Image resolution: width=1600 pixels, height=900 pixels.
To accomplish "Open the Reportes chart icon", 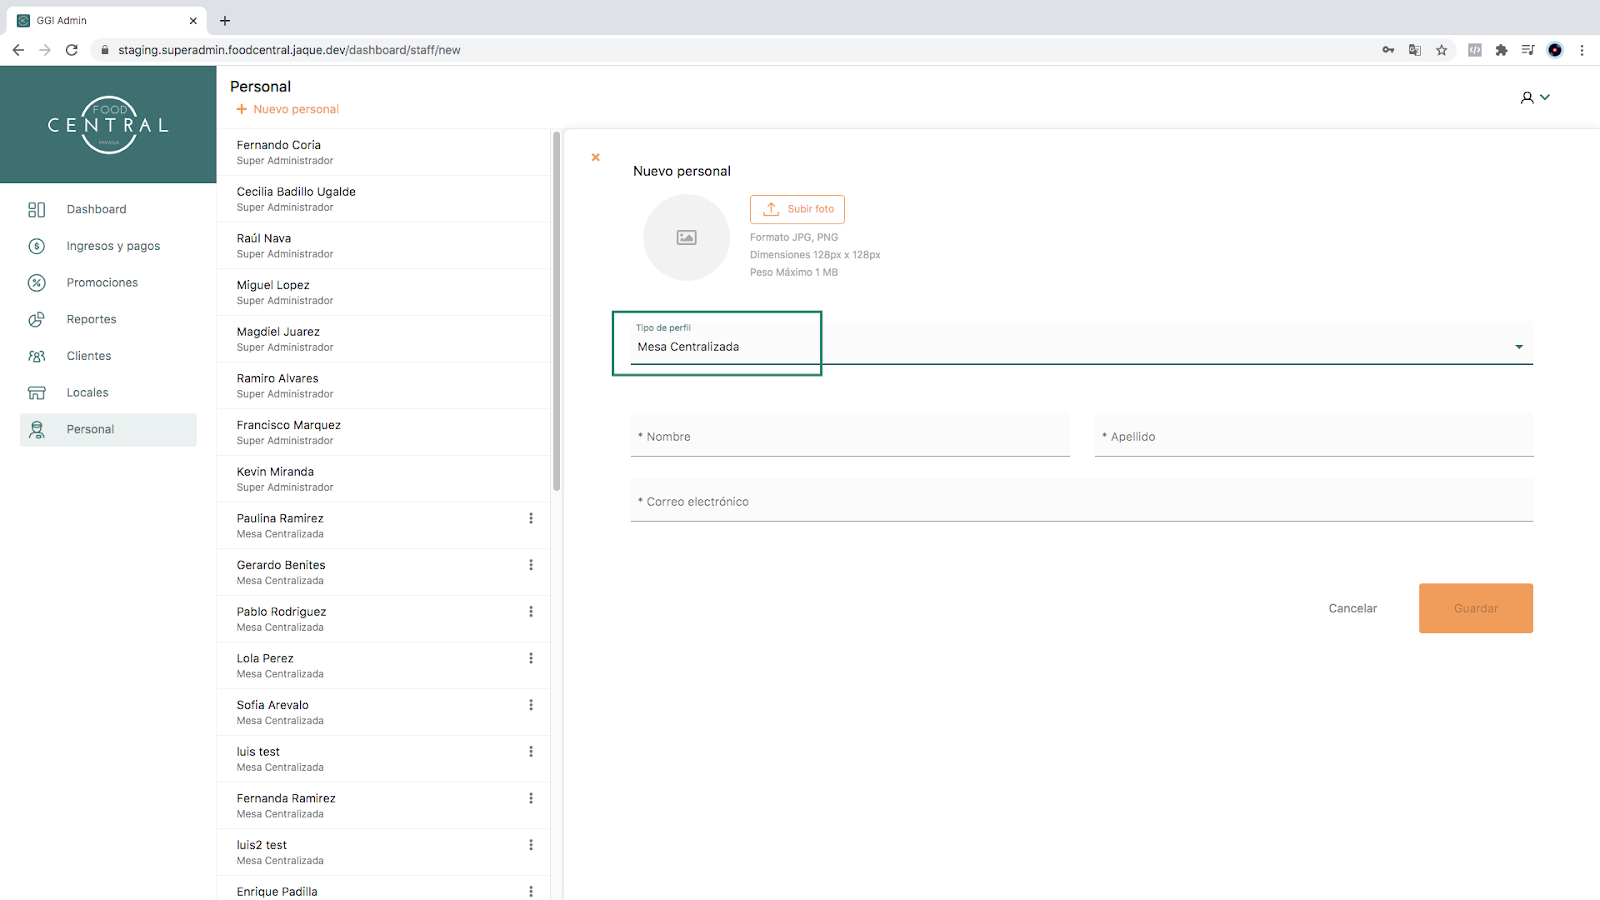I will point(37,319).
